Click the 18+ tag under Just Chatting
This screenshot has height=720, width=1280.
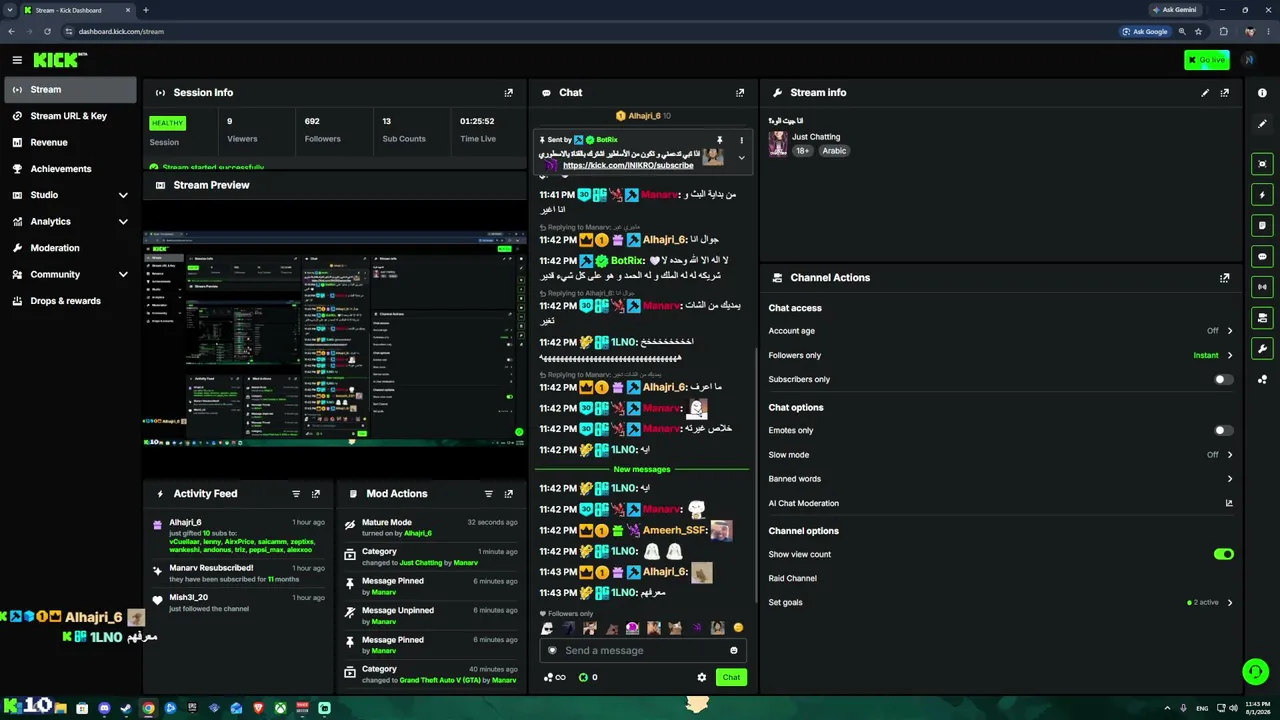click(803, 151)
